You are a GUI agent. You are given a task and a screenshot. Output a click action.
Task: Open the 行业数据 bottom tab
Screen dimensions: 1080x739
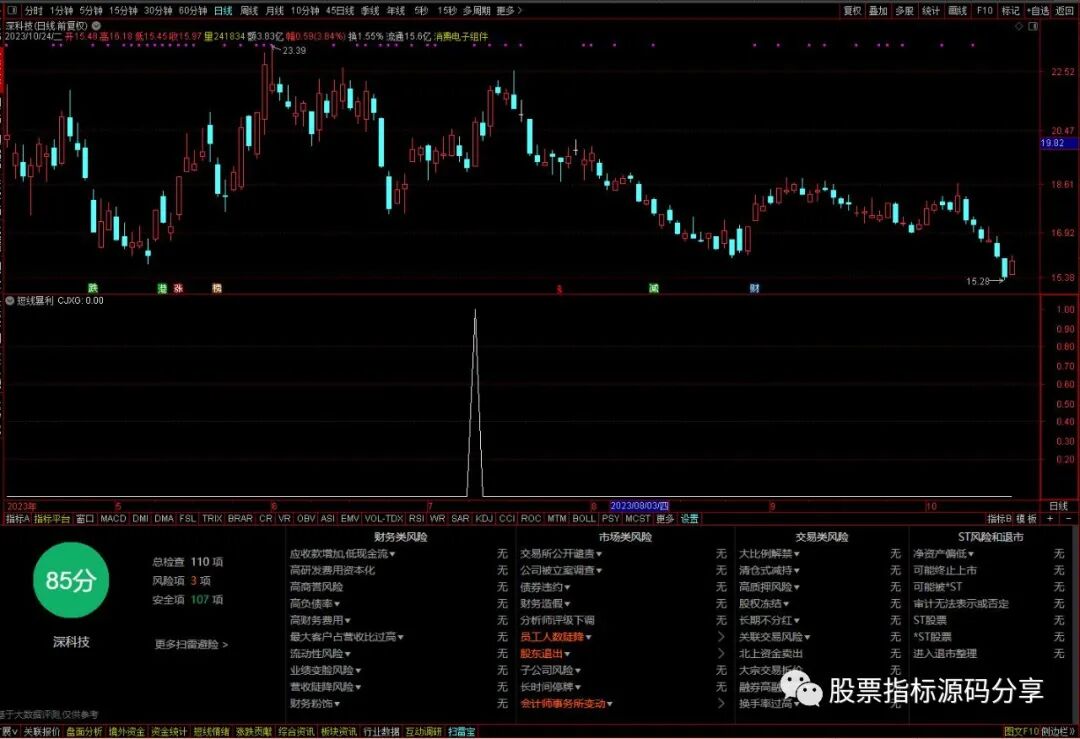[x=382, y=731]
